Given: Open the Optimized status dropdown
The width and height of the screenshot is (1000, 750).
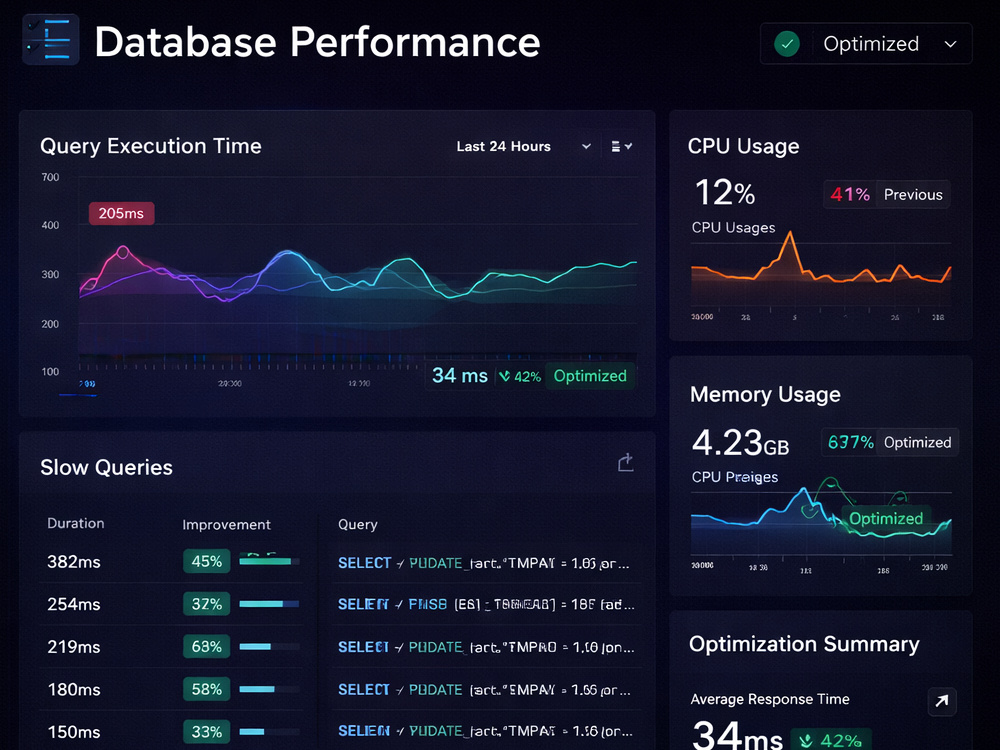Looking at the screenshot, I should 865,43.
